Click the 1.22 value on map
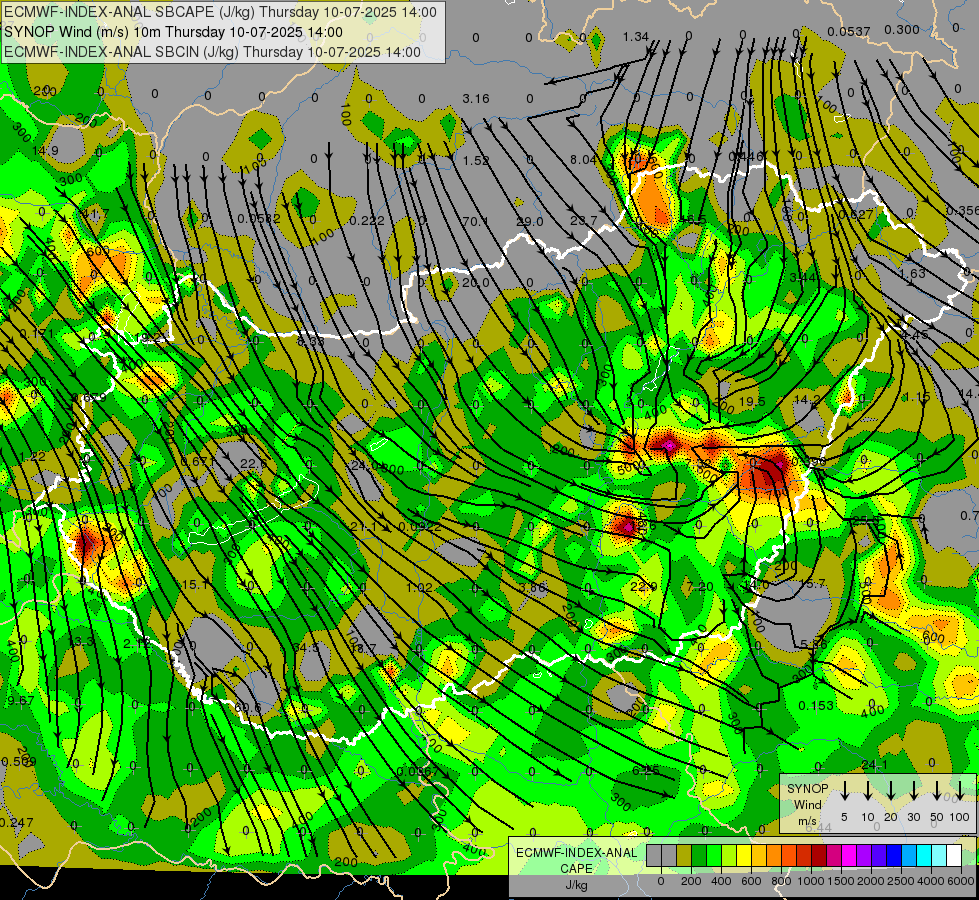Image resolution: width=979 pixels, height=900 pixels. (x=32, y=457)
